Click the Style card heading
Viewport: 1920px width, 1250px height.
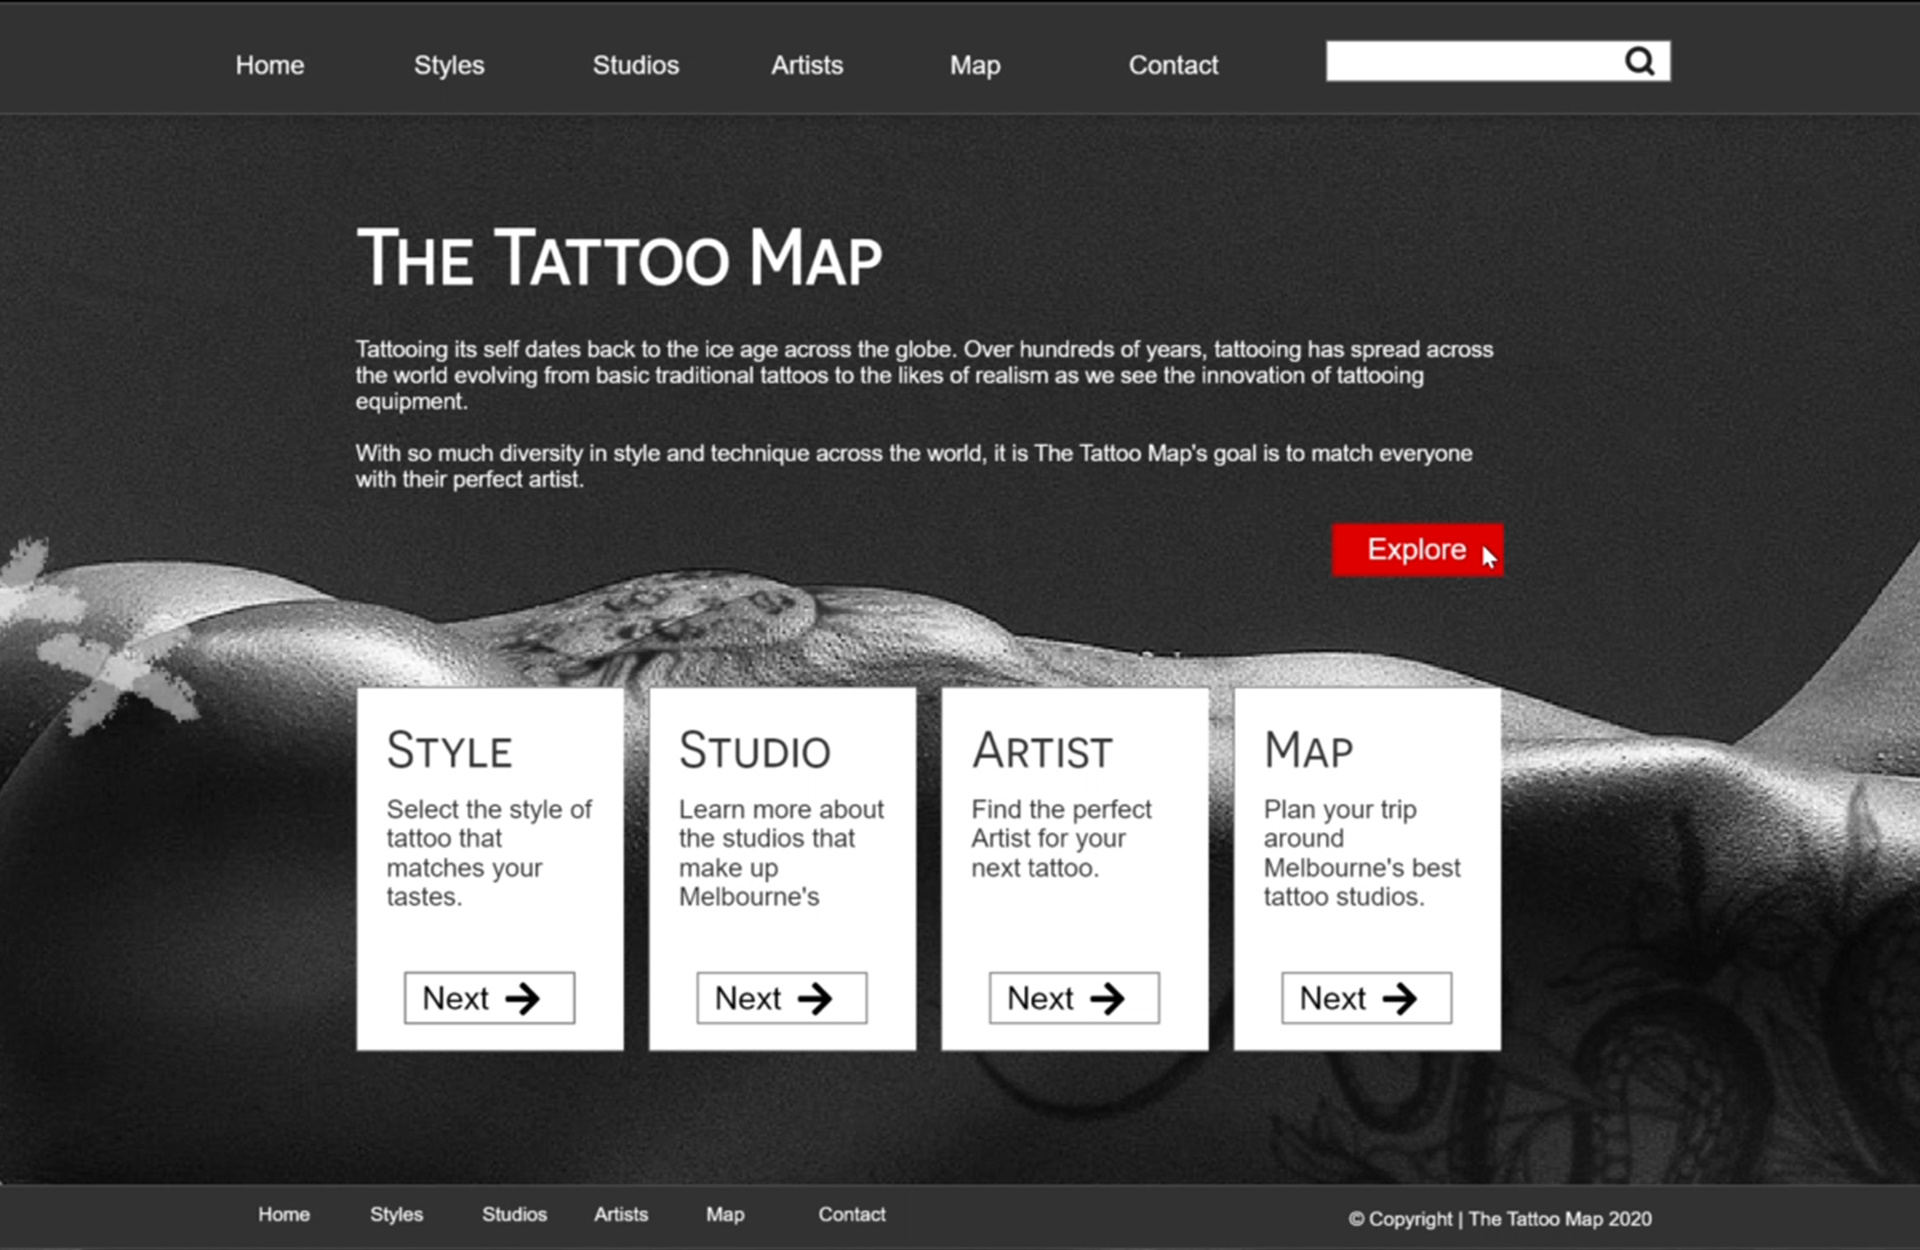[x=450, y=750]
